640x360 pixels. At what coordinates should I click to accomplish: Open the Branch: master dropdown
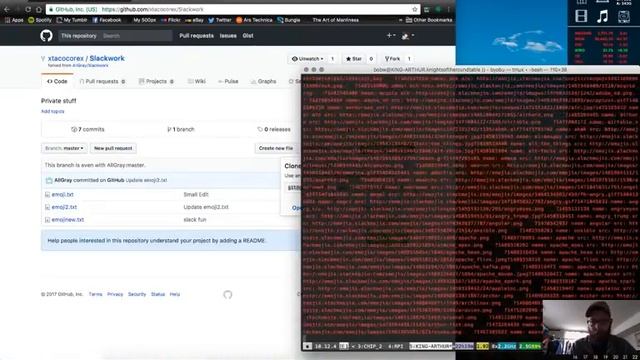pyautogui.click(x=64, y=148)
